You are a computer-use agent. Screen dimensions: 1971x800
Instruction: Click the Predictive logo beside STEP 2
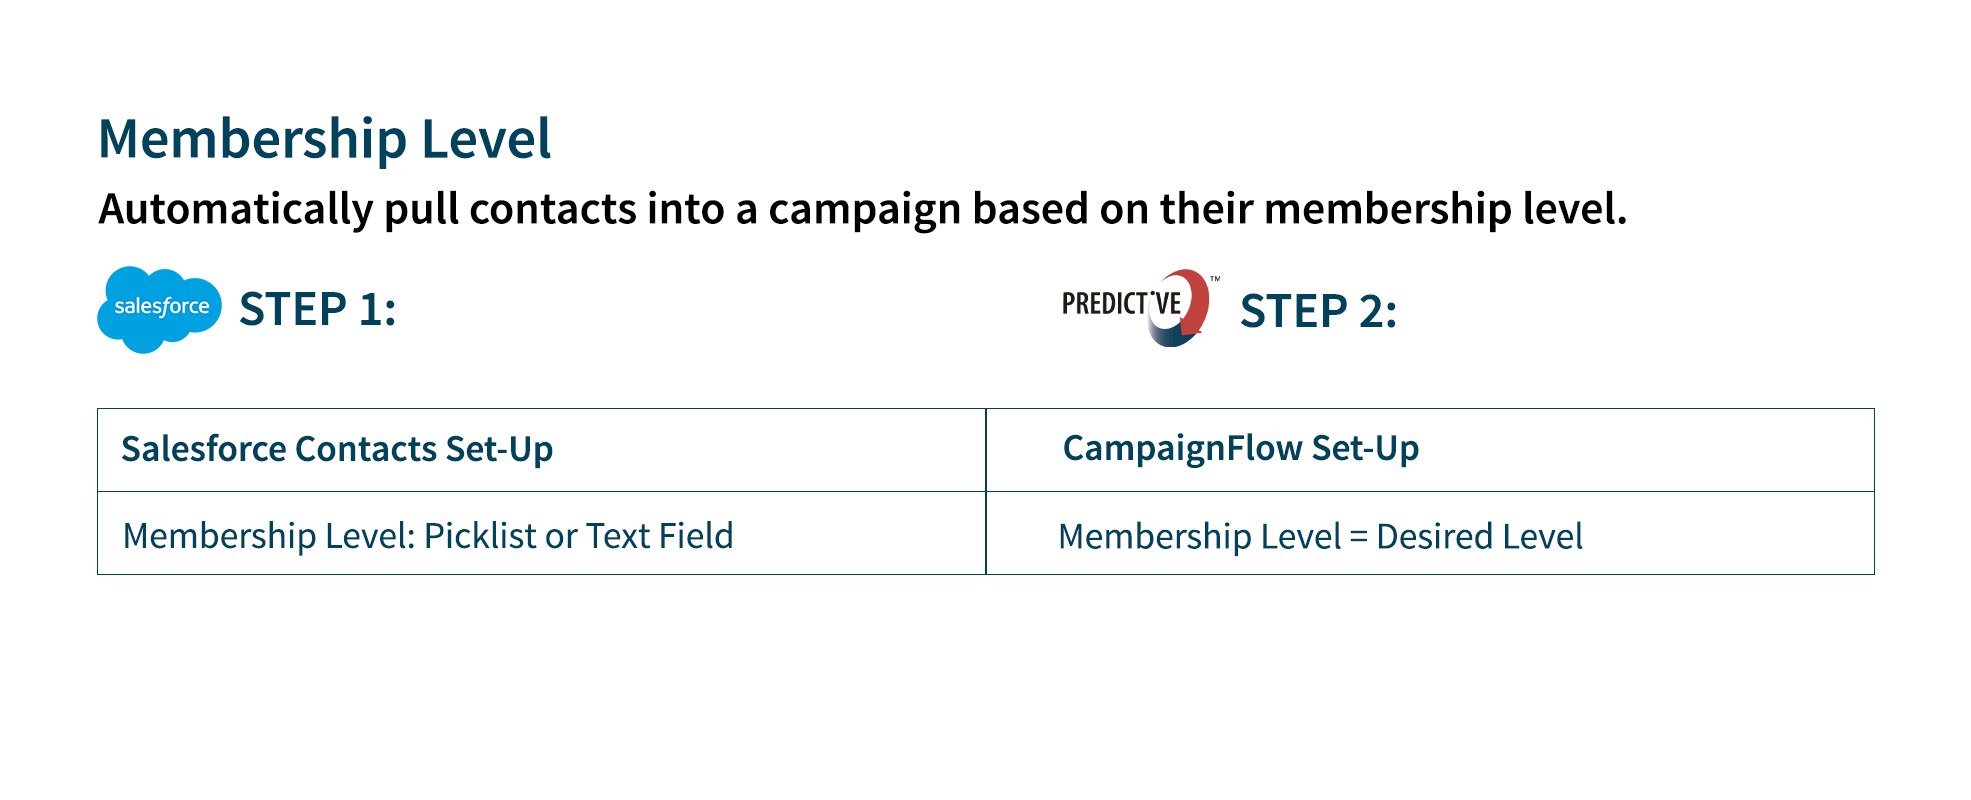click(x=1141, y=308)
